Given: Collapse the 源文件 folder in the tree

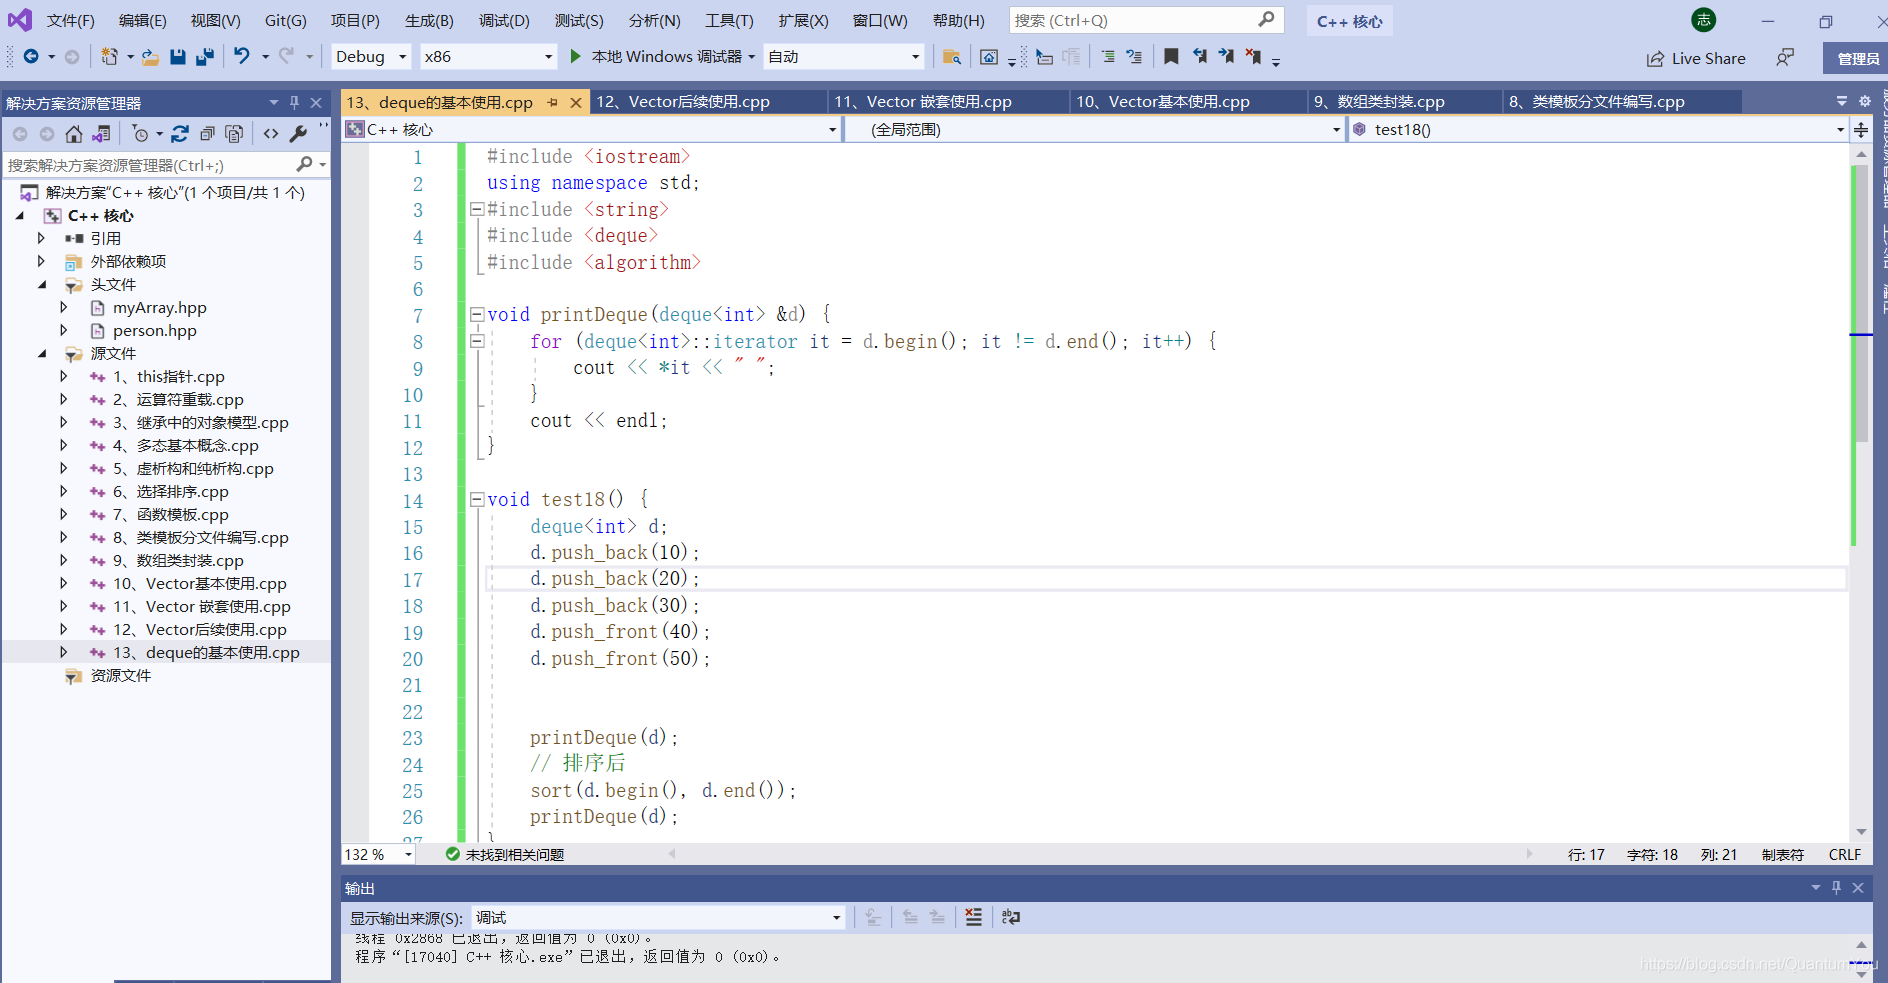Looking at the screenshot, I should (42, 353).
